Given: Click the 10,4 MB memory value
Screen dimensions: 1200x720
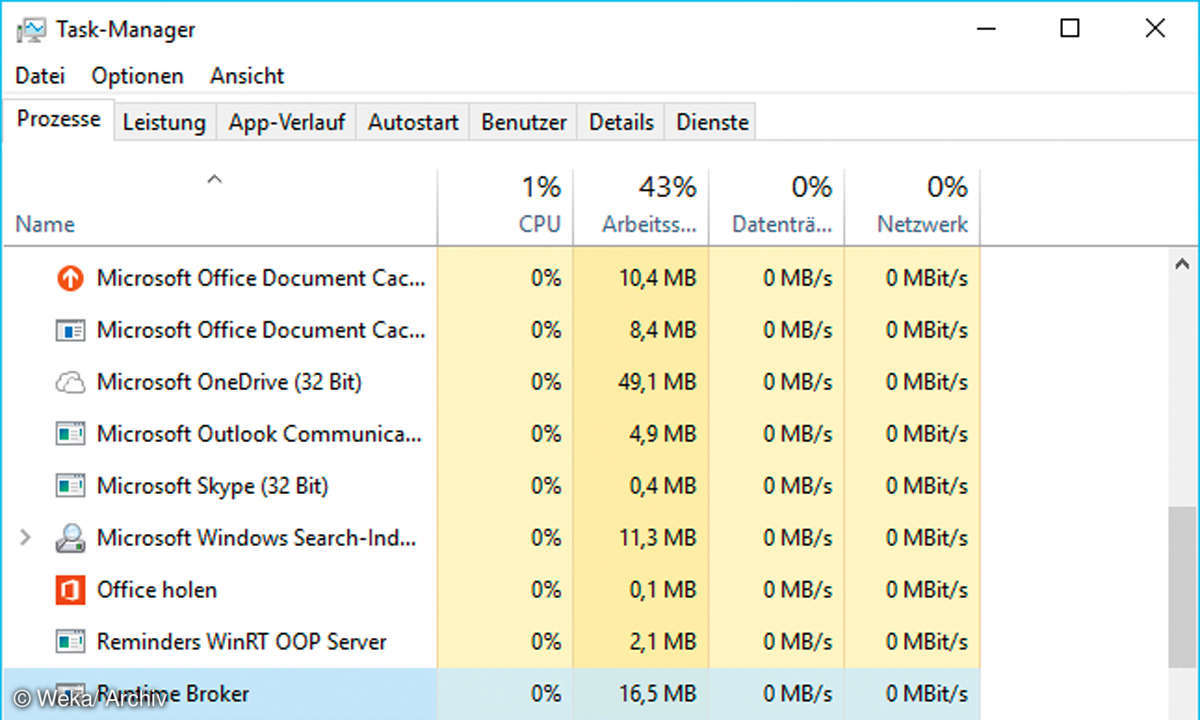Looking at the screenshot, I should 658,278.
